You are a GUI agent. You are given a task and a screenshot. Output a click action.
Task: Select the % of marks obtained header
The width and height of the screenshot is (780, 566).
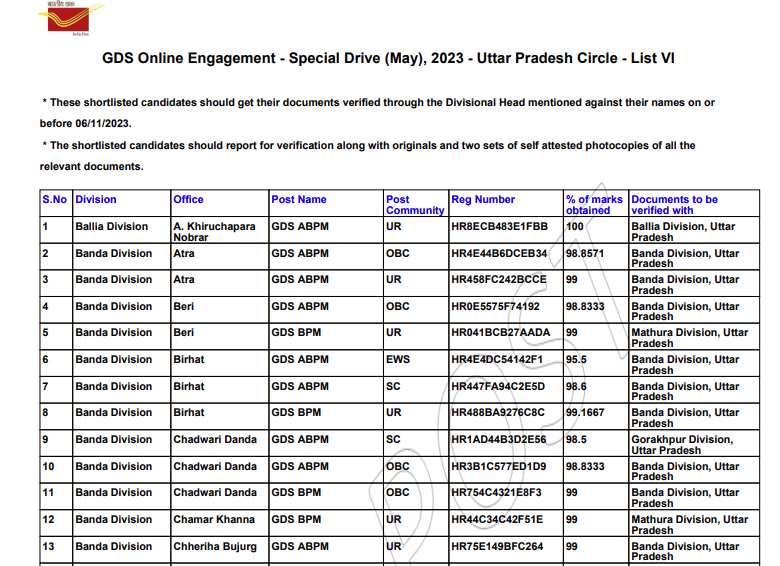(x=594, y=205)
